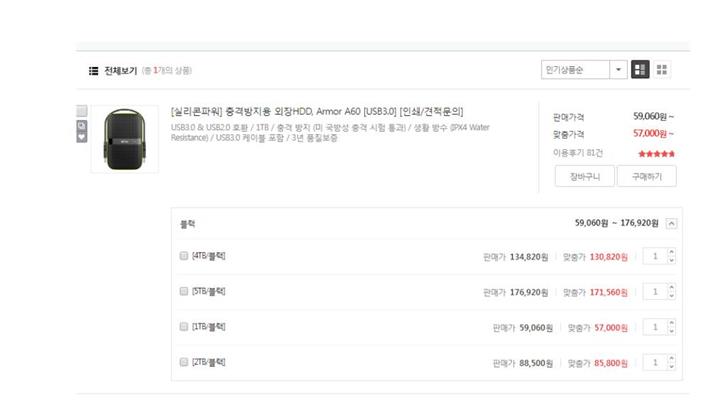Increase quantity for 1TB option
This screenshot has width=727, height=402.
[x=671, y=323]
